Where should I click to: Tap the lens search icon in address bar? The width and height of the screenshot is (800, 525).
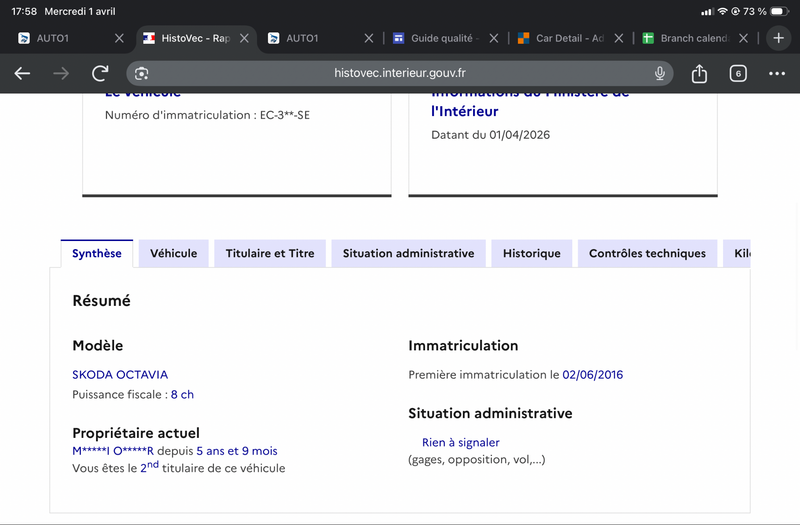tap(141, 73)
